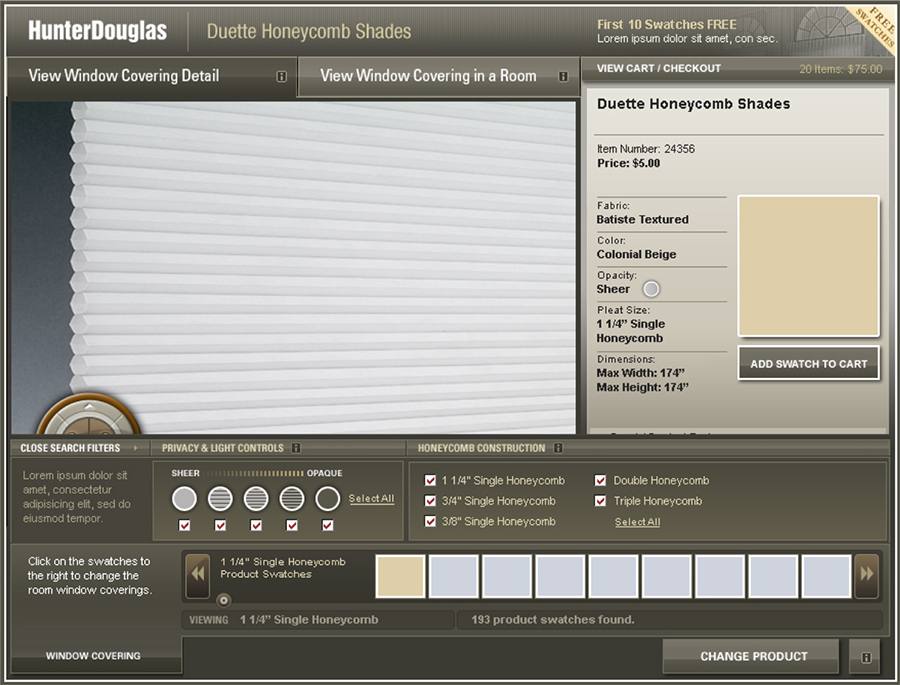The width and height of the screenshot is (900, 685).
Task: Click the HunterDouglas logo
Action: [x=98, y=30]
